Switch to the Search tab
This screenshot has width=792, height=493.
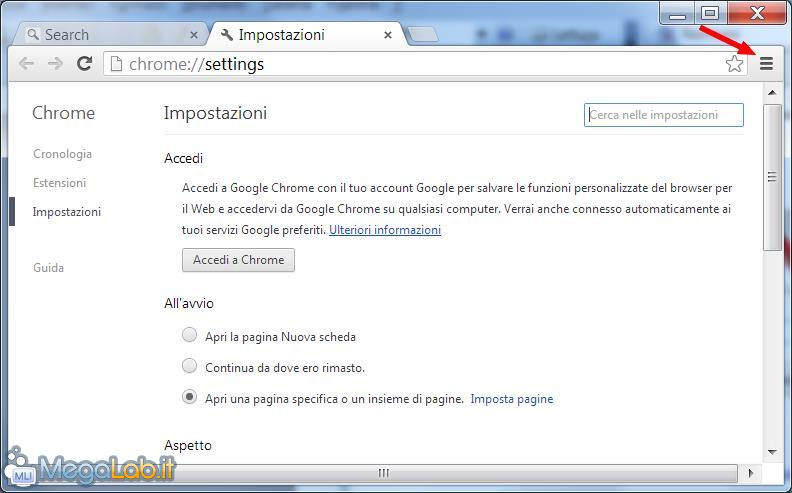[x=109, y=34]
